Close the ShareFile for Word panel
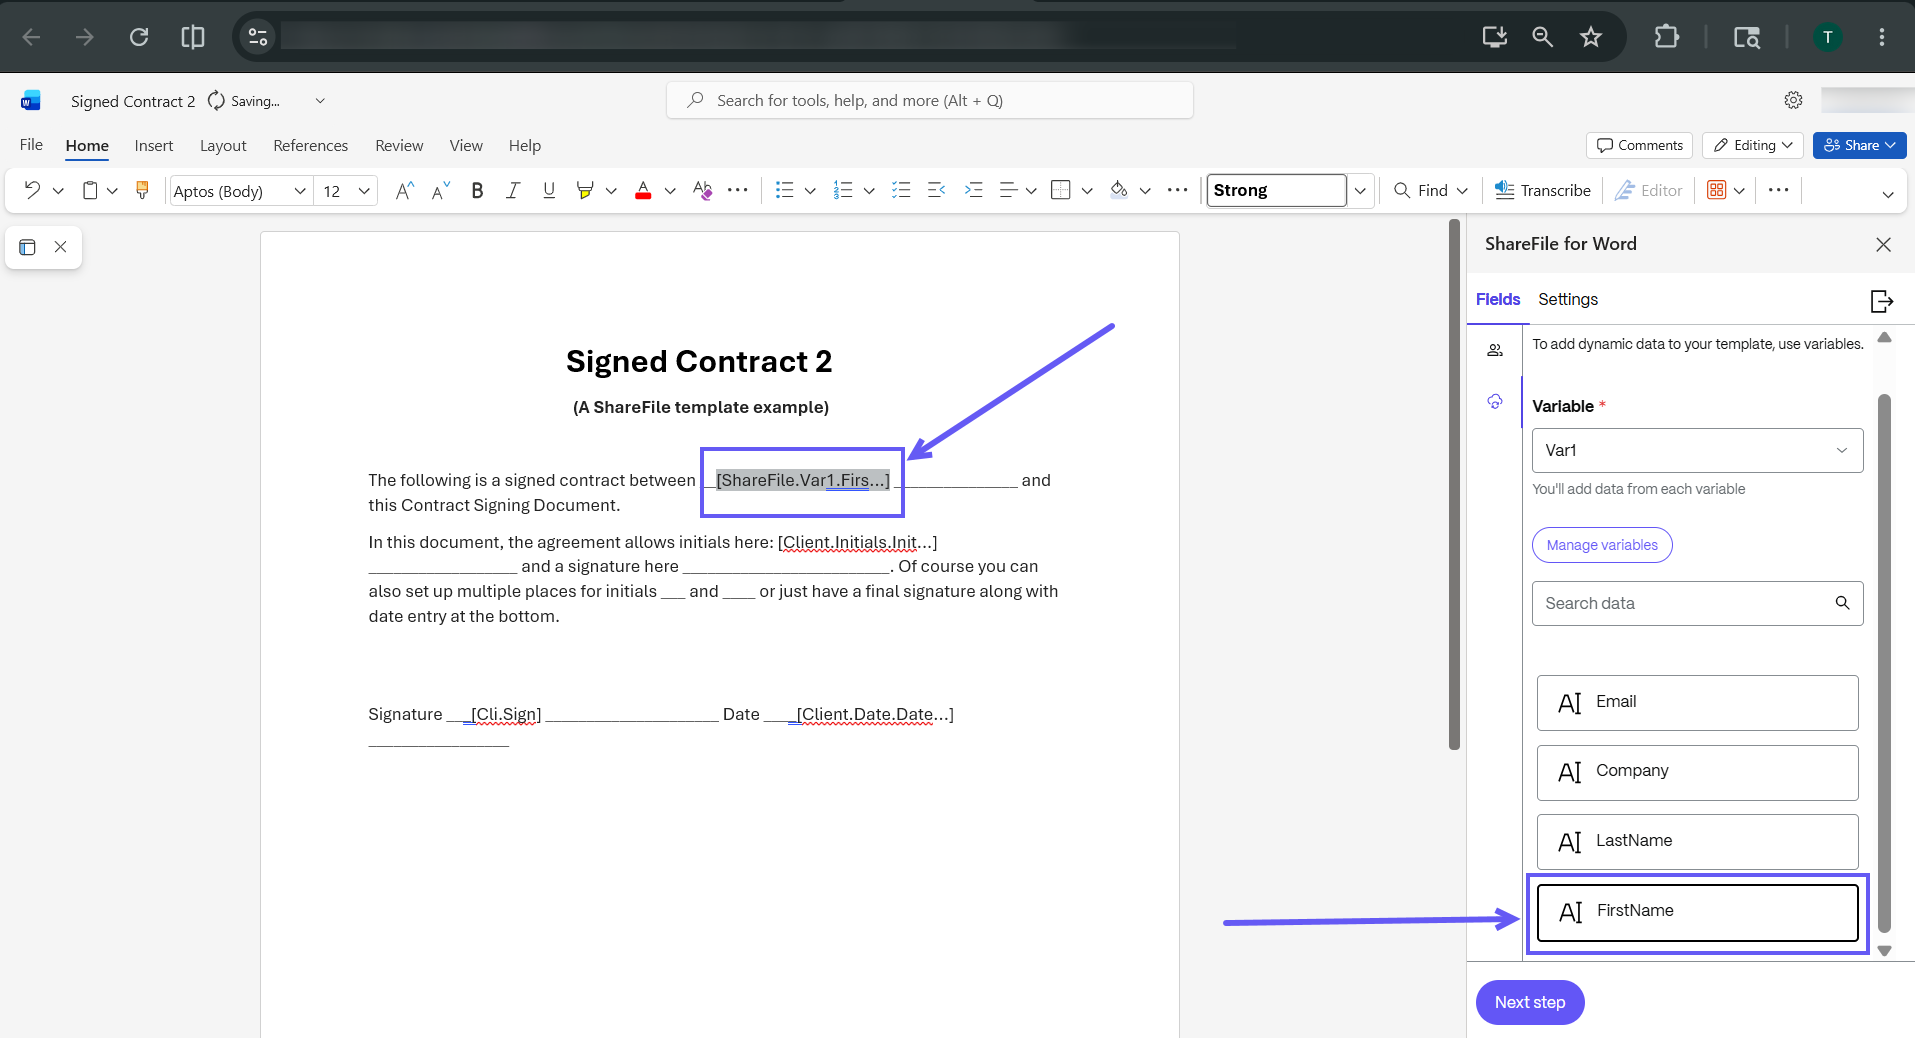 pos(1883,244)
